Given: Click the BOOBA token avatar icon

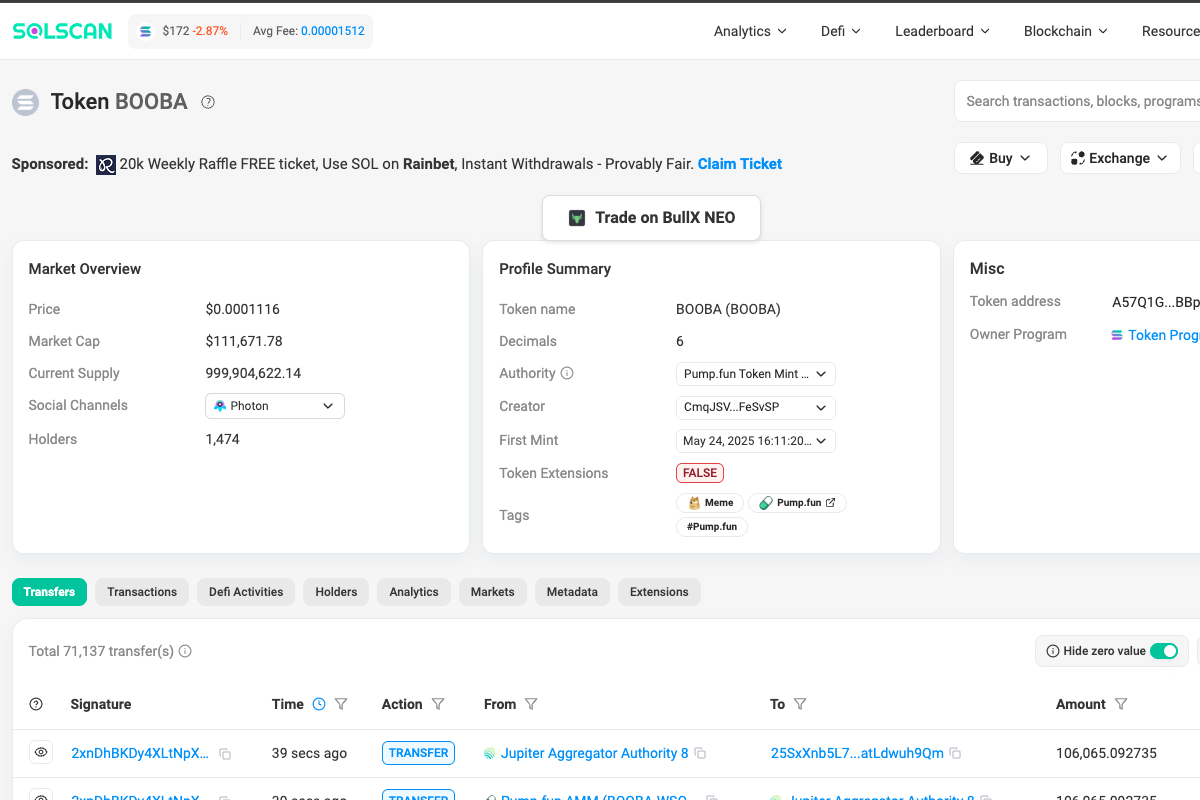Looking at the screenshot, I should point(25,102).
